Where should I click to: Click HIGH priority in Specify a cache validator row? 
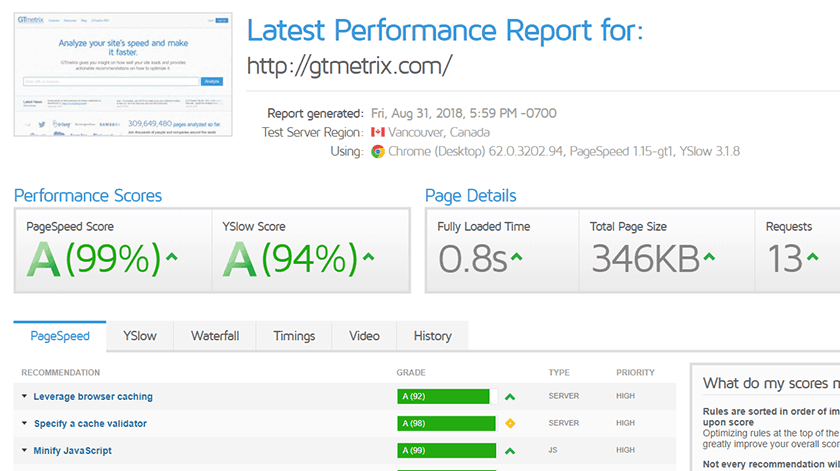(x=625, y=423)
